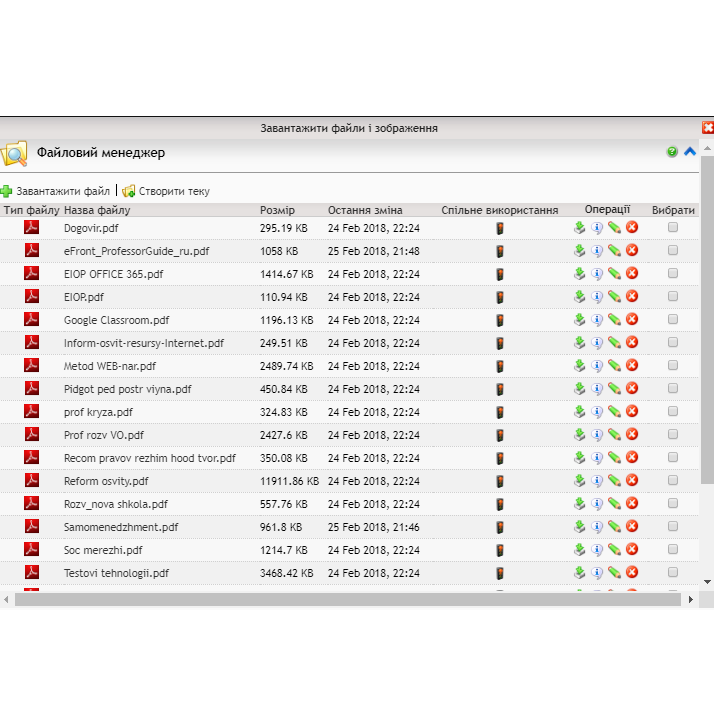
Task: Check the prof kryza.pdf row
Action: 673,411
